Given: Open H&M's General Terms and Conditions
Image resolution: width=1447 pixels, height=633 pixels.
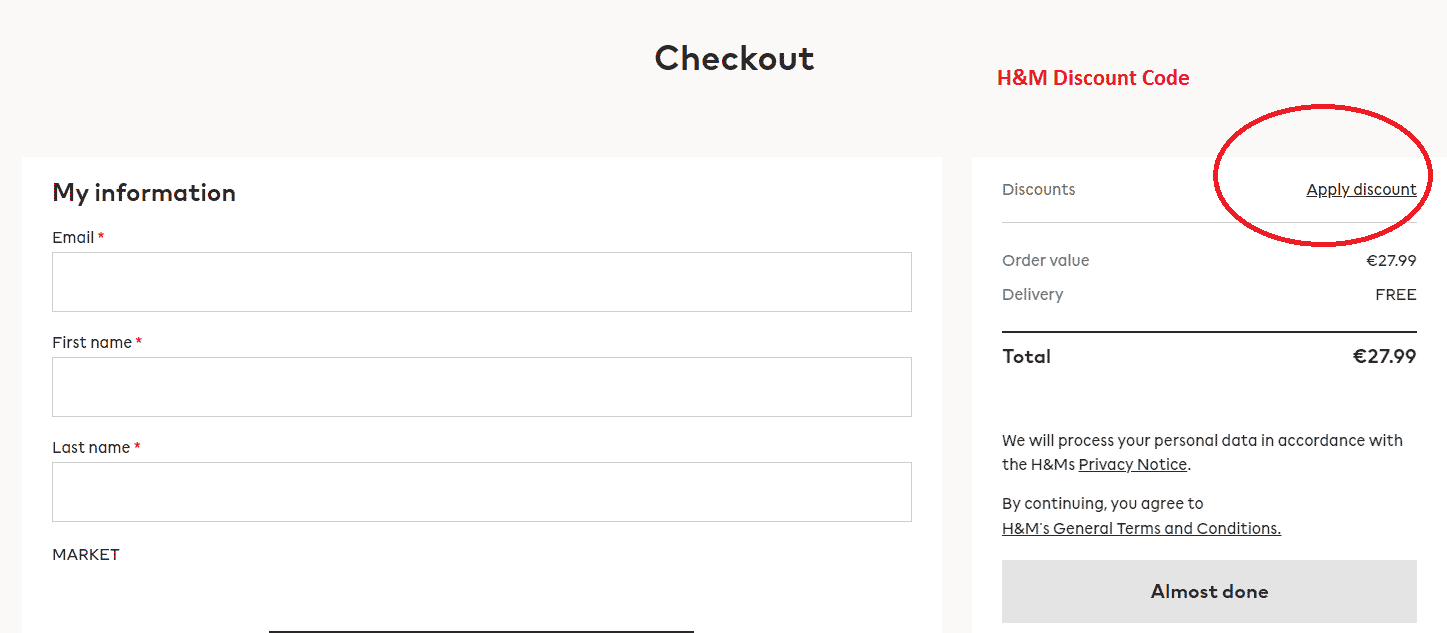Looking at the screenshot, I should pos(1141,528).
